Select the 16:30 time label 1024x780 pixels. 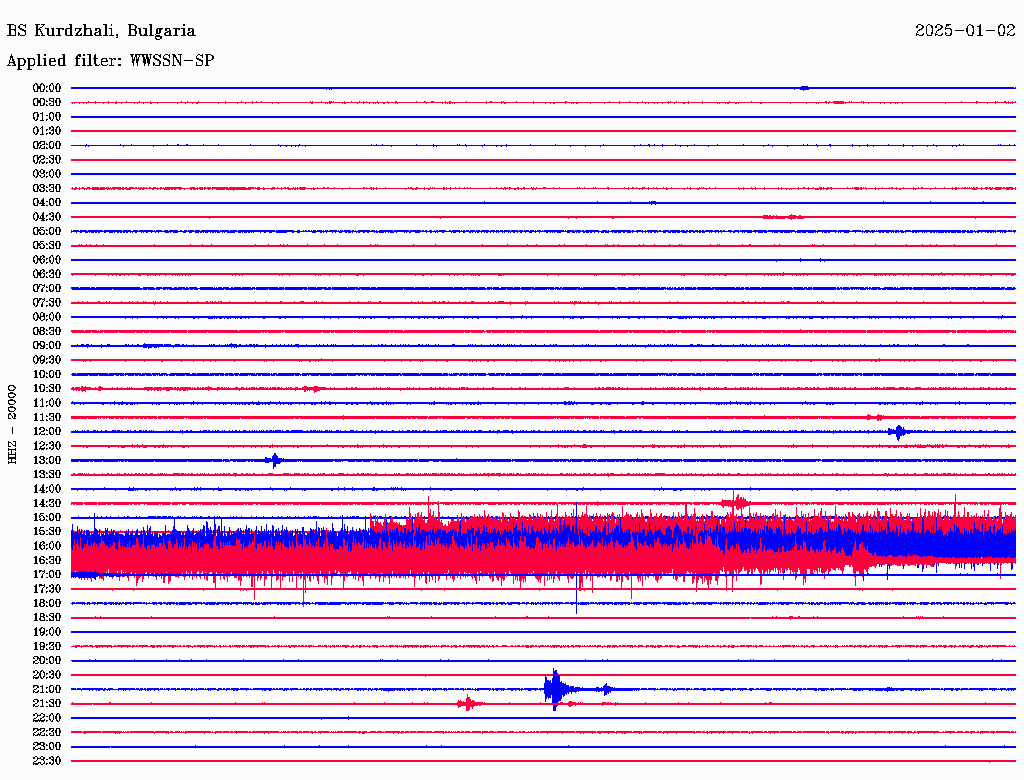tap(47, 561)
